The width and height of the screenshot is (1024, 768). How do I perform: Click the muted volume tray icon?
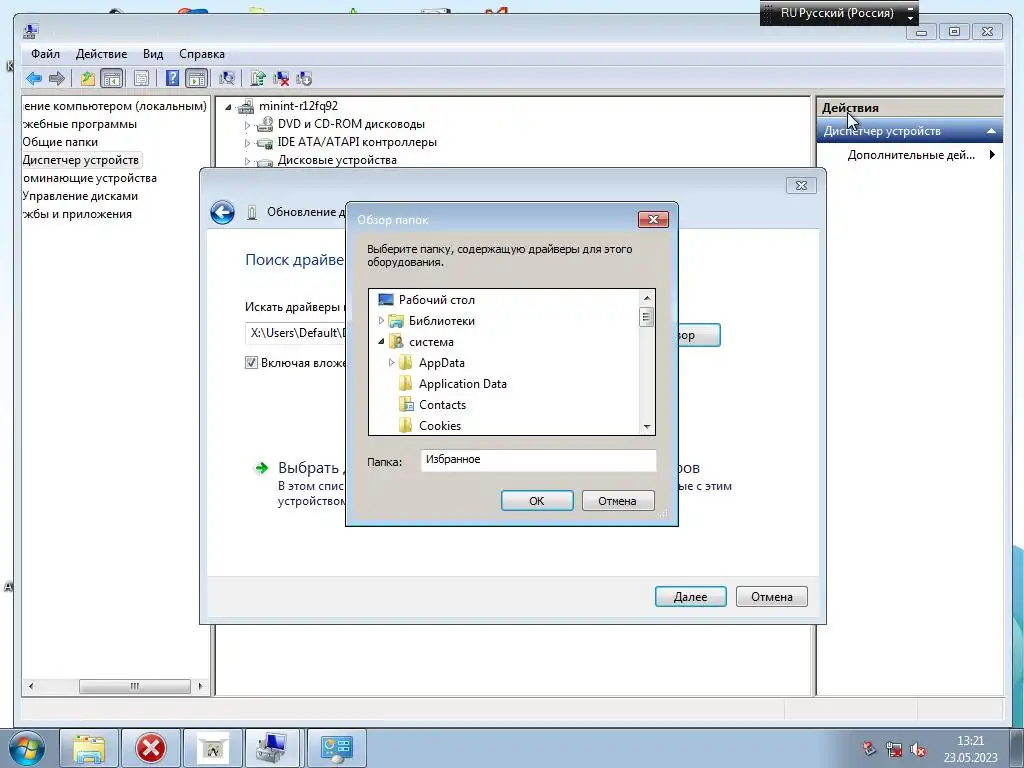[918, 749]
